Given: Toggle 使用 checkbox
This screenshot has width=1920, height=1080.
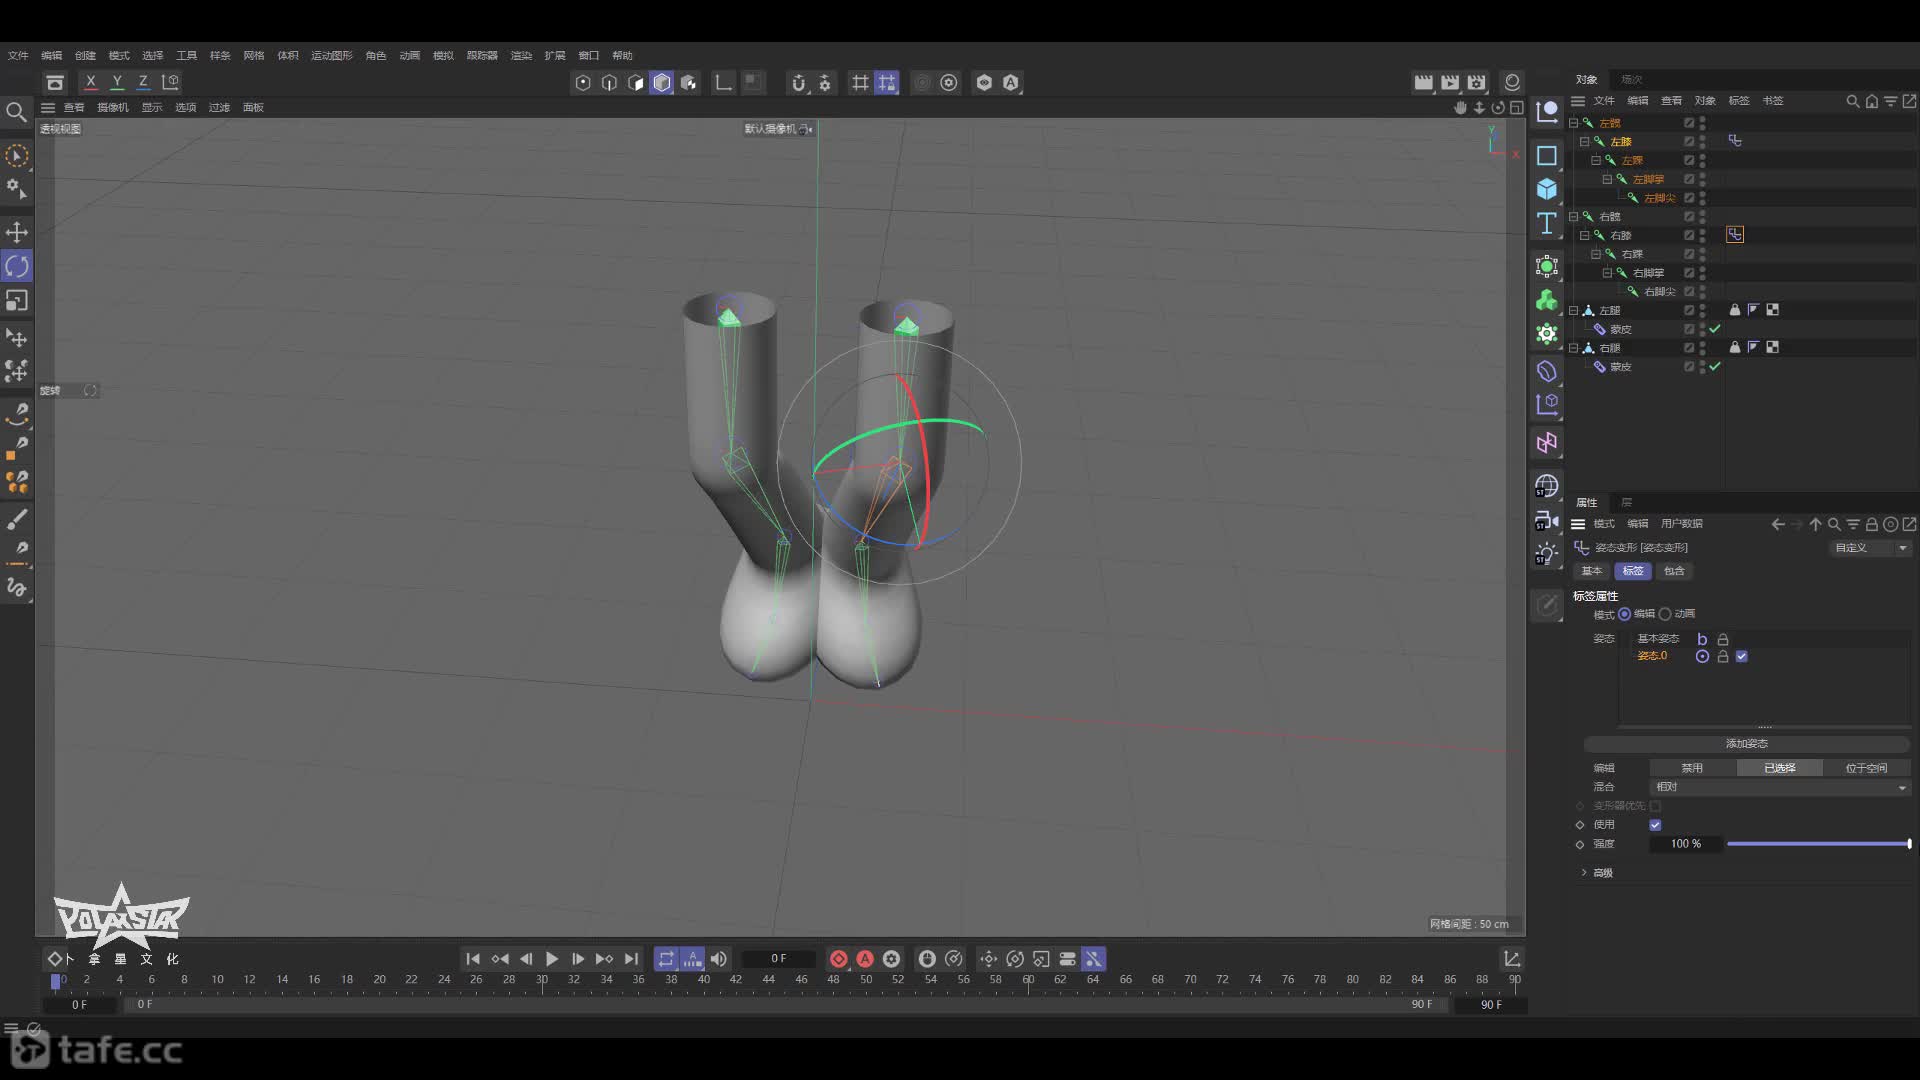Looking at the screenshot, I should [x=1655, y=825].
